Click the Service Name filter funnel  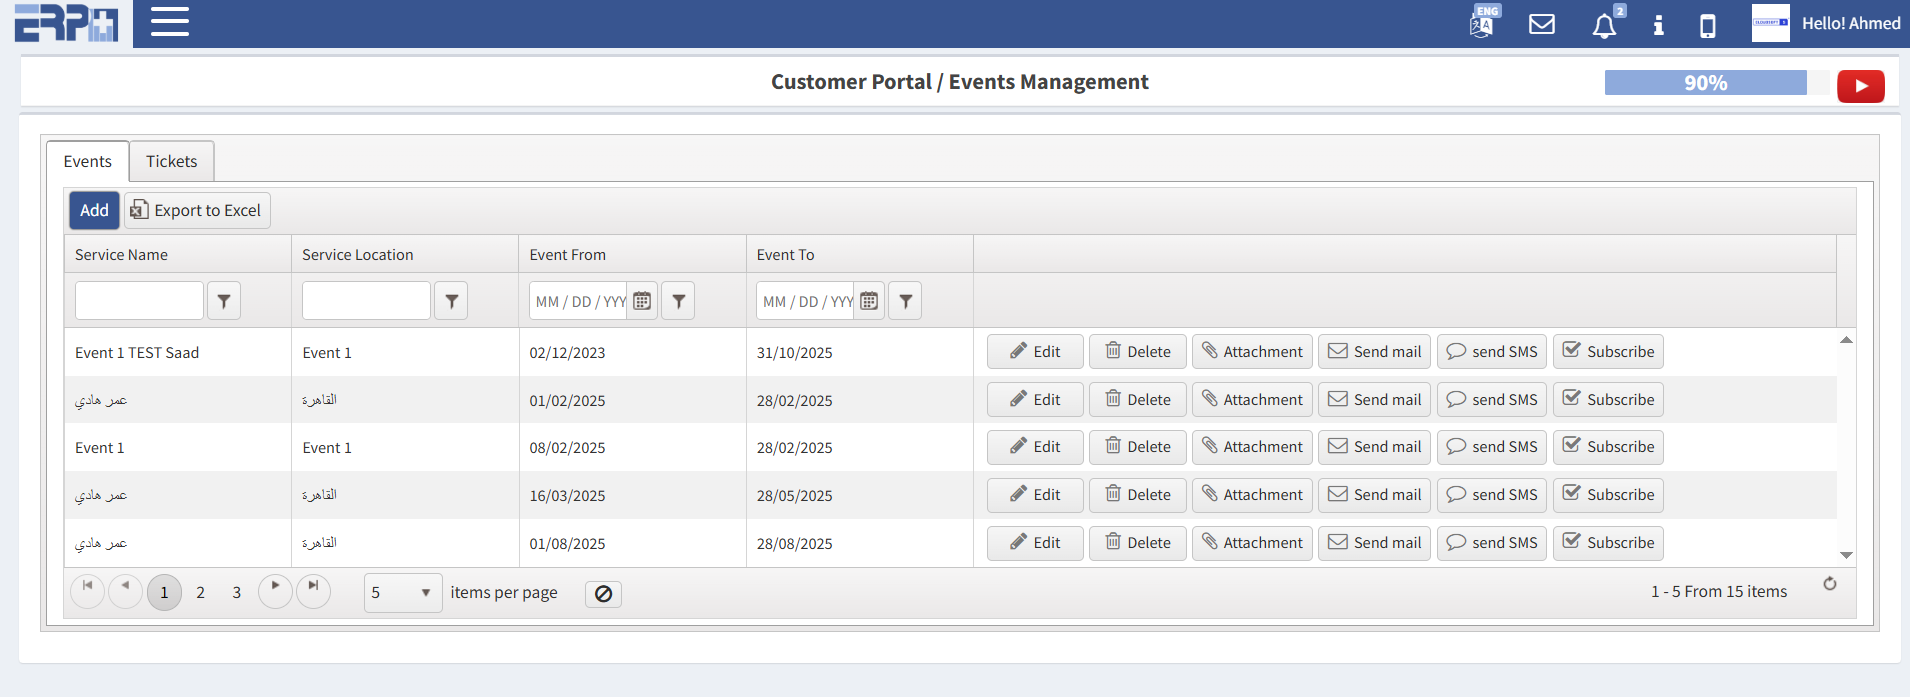pyautogui.click(x=224, y=301)
